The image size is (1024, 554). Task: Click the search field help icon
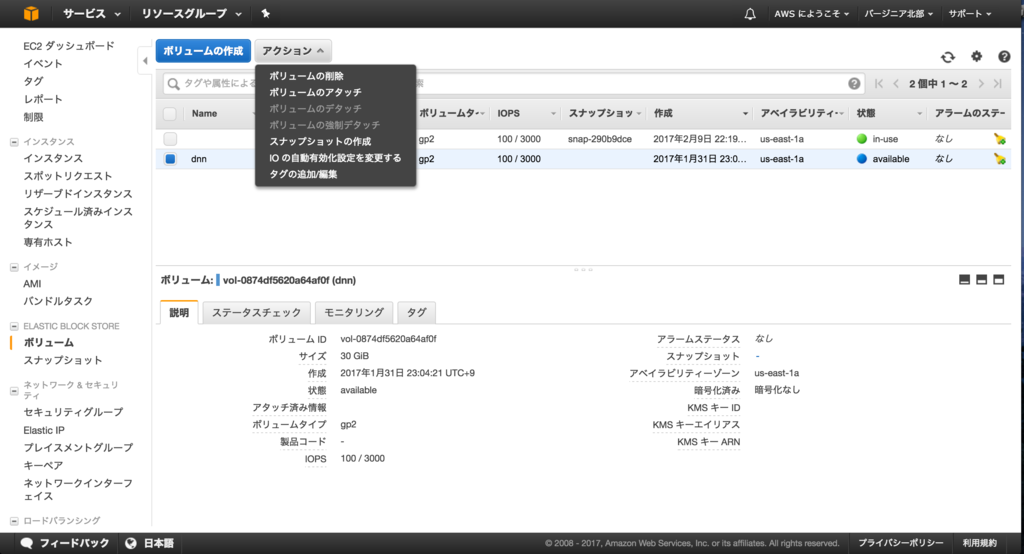[854, 83]
